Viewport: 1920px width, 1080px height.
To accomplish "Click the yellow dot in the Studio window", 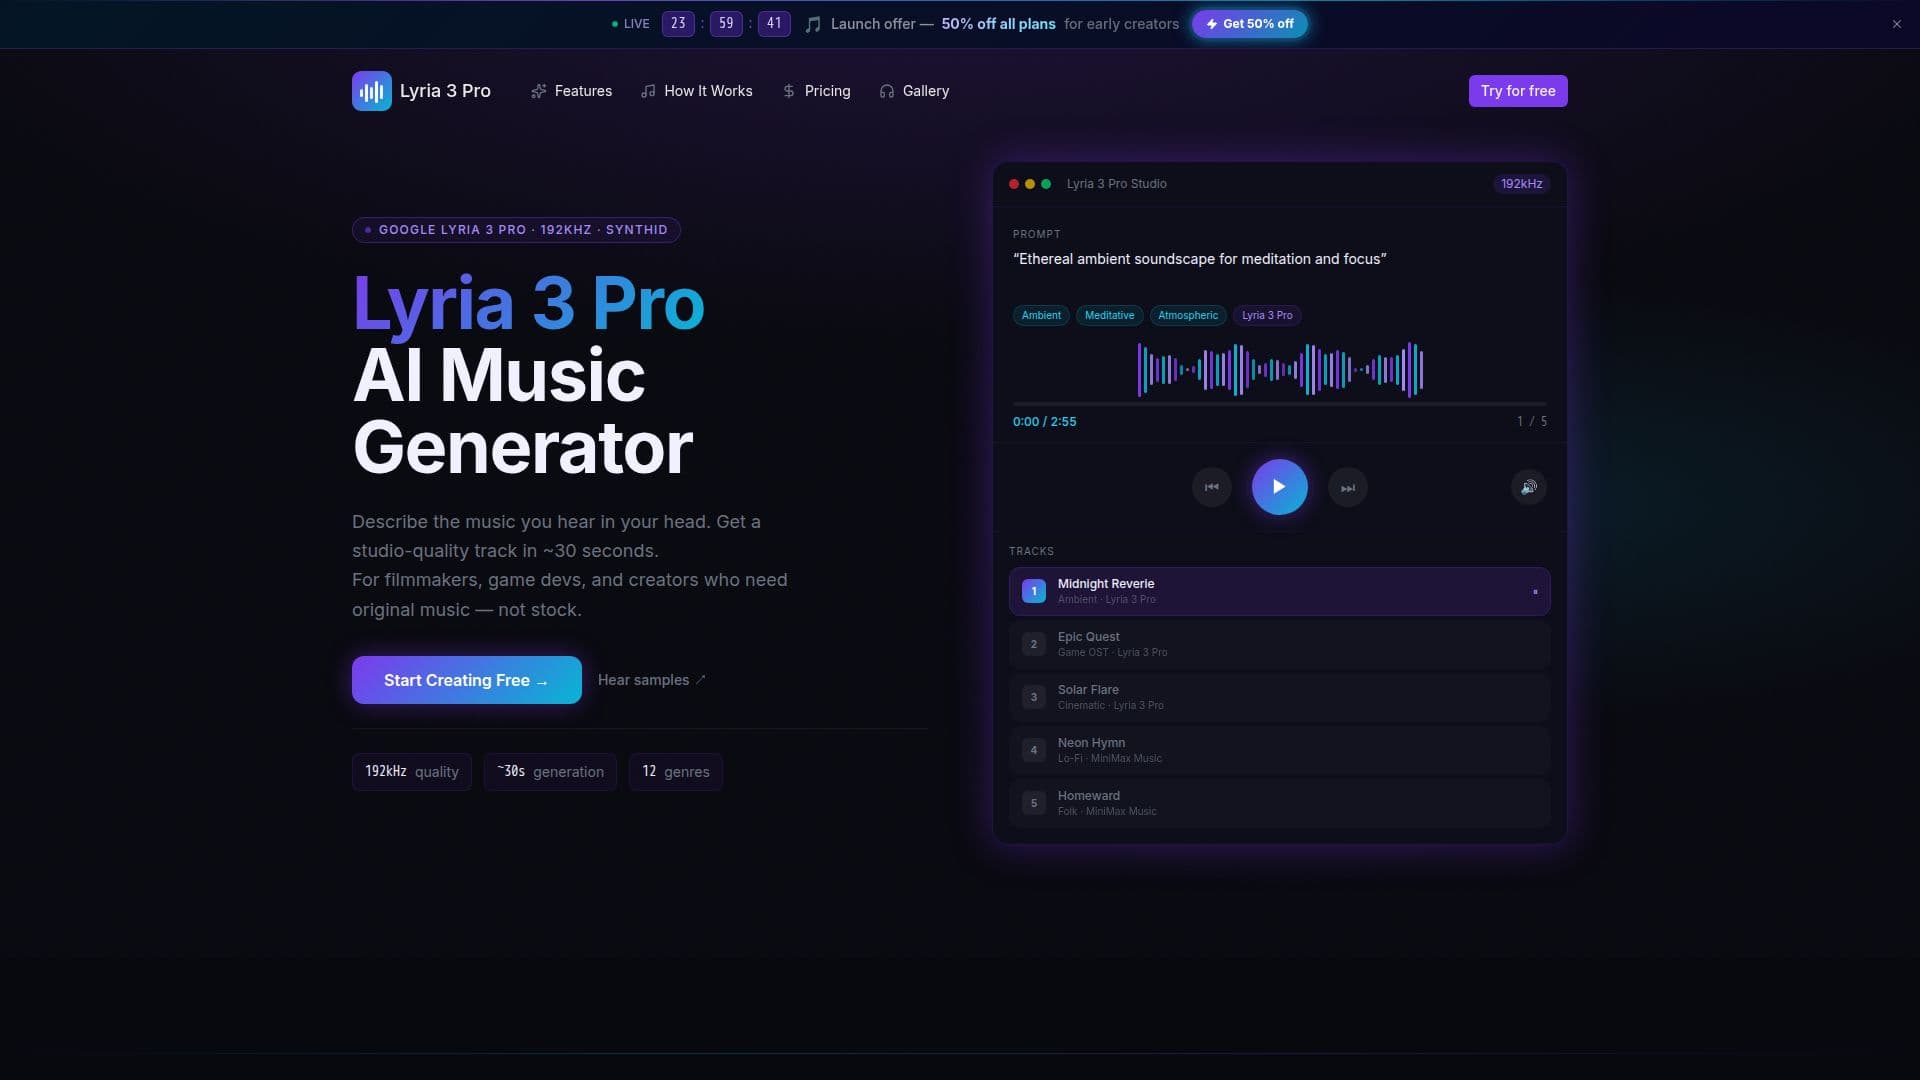I will 1030,184.
